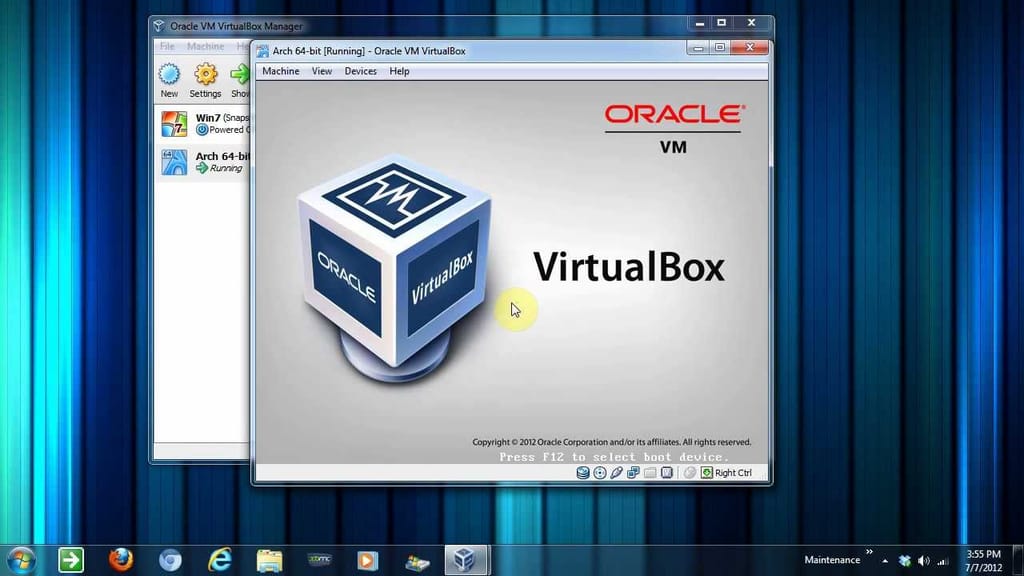
Task: Minimize the VirtualBox Manager window
Action: (700, 23)
